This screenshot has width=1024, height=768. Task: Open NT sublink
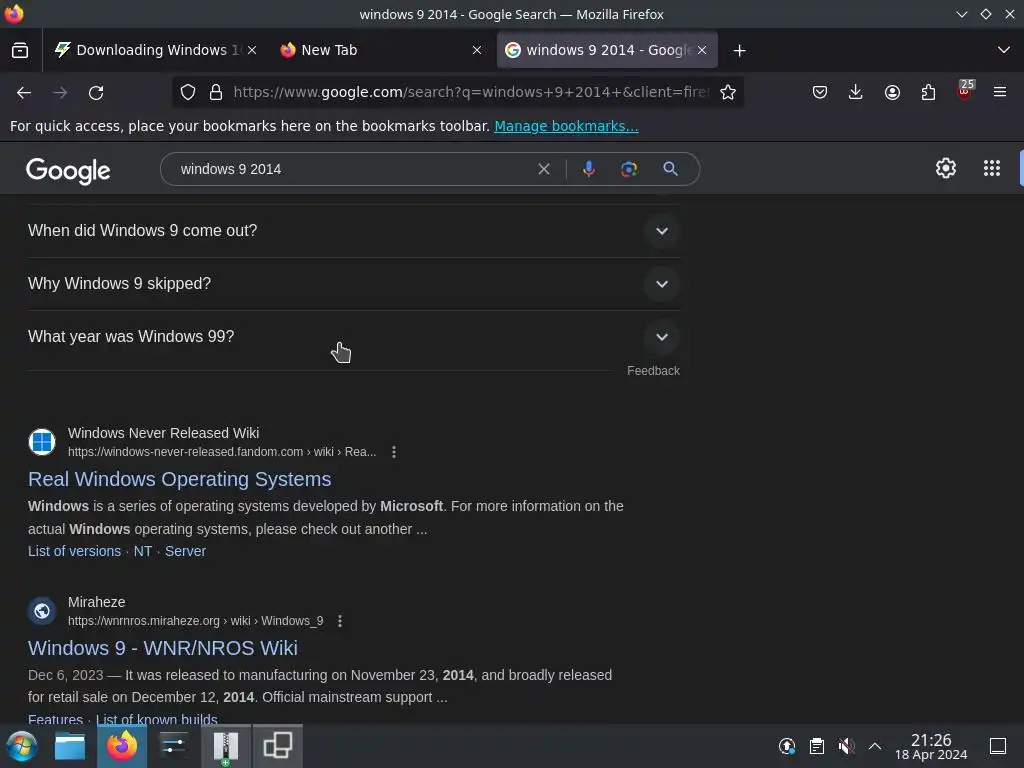coord(143,551)
